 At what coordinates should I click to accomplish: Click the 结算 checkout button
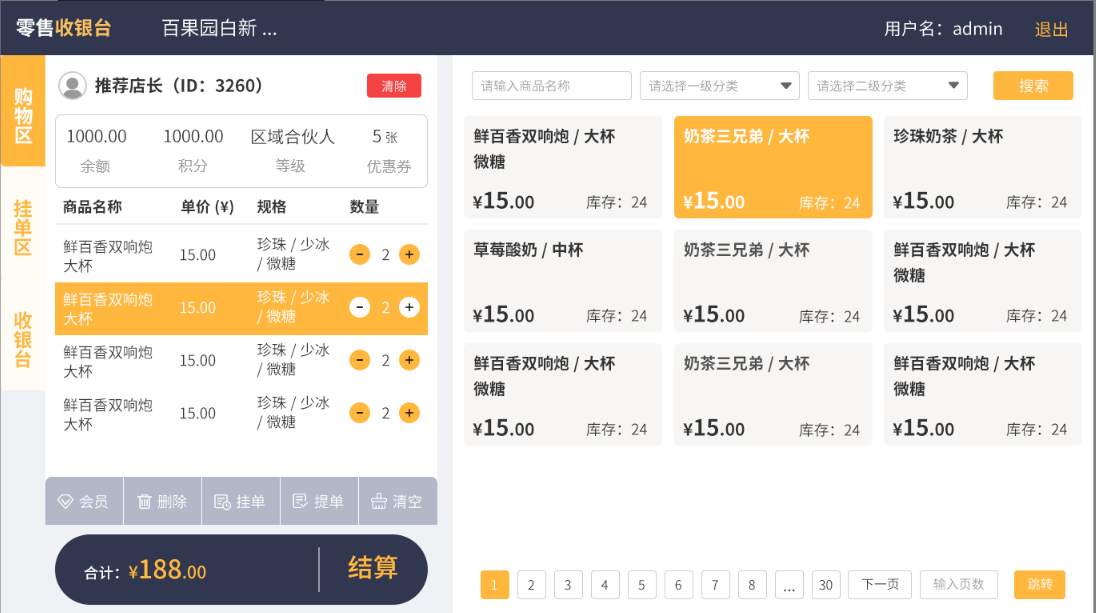[x=373, y=569]
